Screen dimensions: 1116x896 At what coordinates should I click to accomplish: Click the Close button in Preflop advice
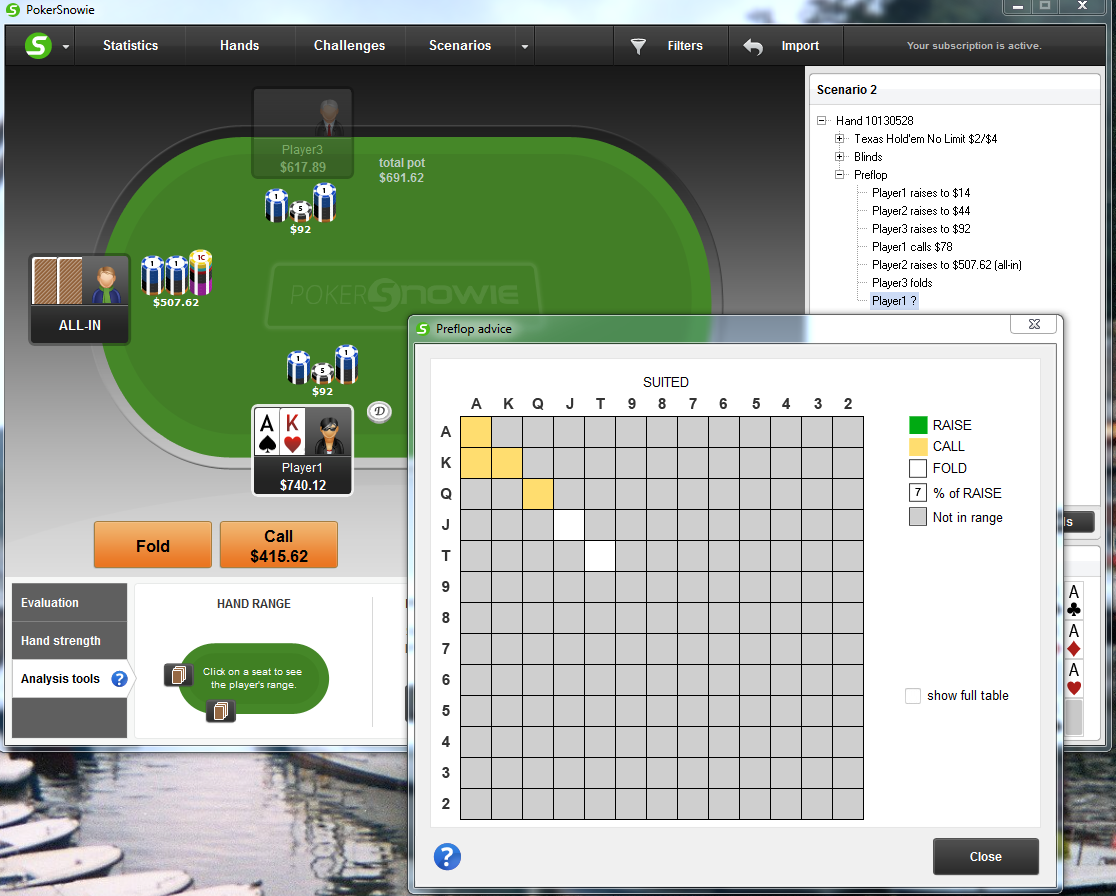pyautogui.click(x=986, y=857)
